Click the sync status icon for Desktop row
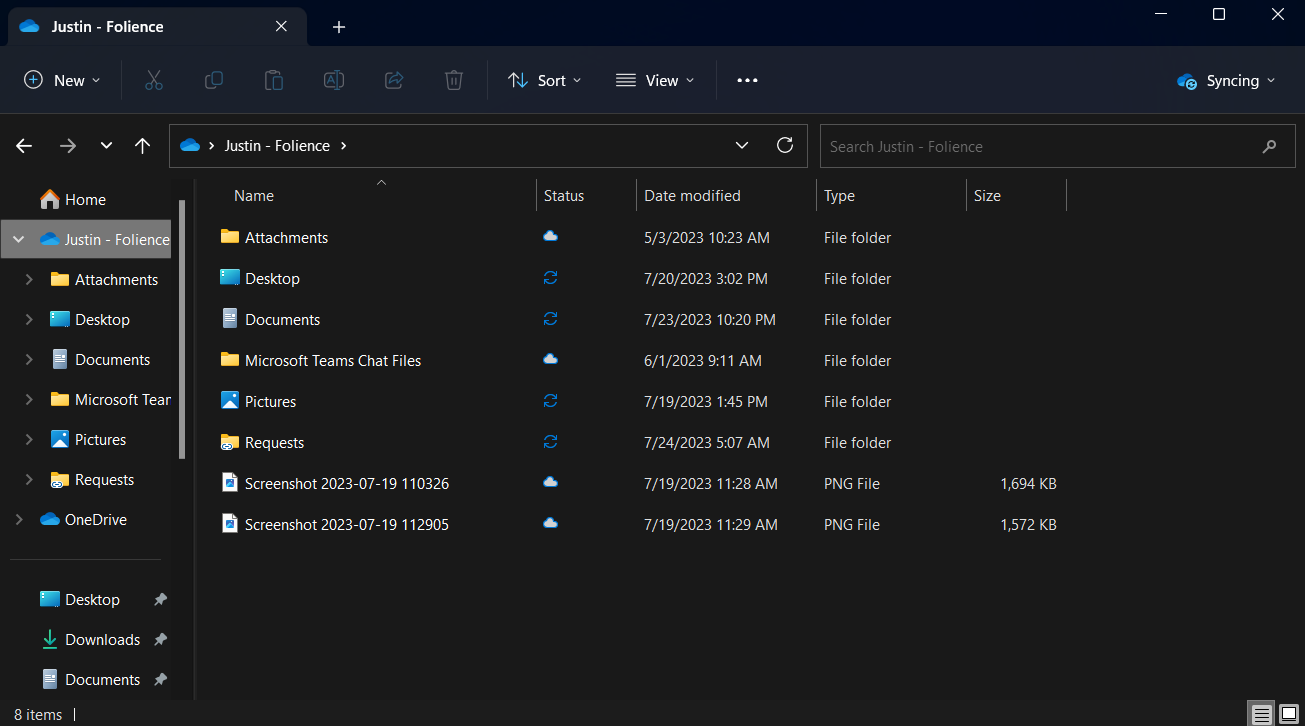The width and height of the screenshot is (1305, 726). point(550,278)
